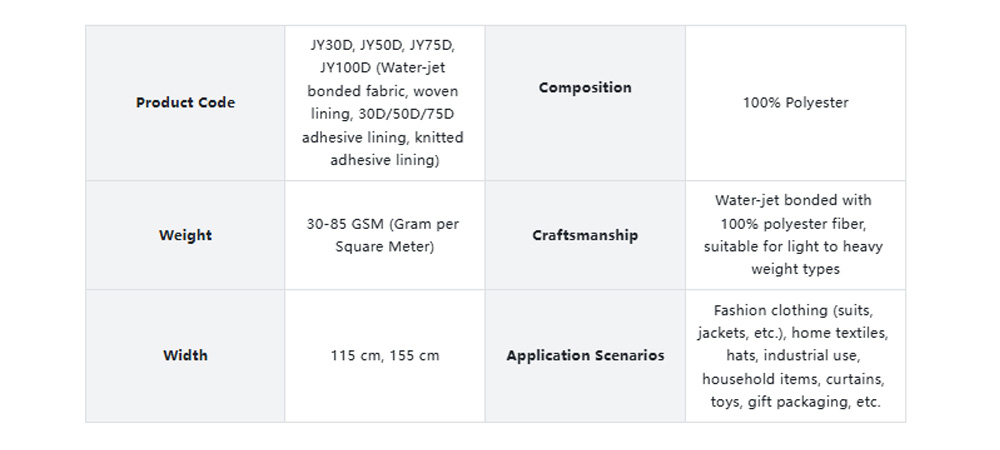Click the 'household items, curtains,' text line
1000x450 pixels.
click(794, 379)
